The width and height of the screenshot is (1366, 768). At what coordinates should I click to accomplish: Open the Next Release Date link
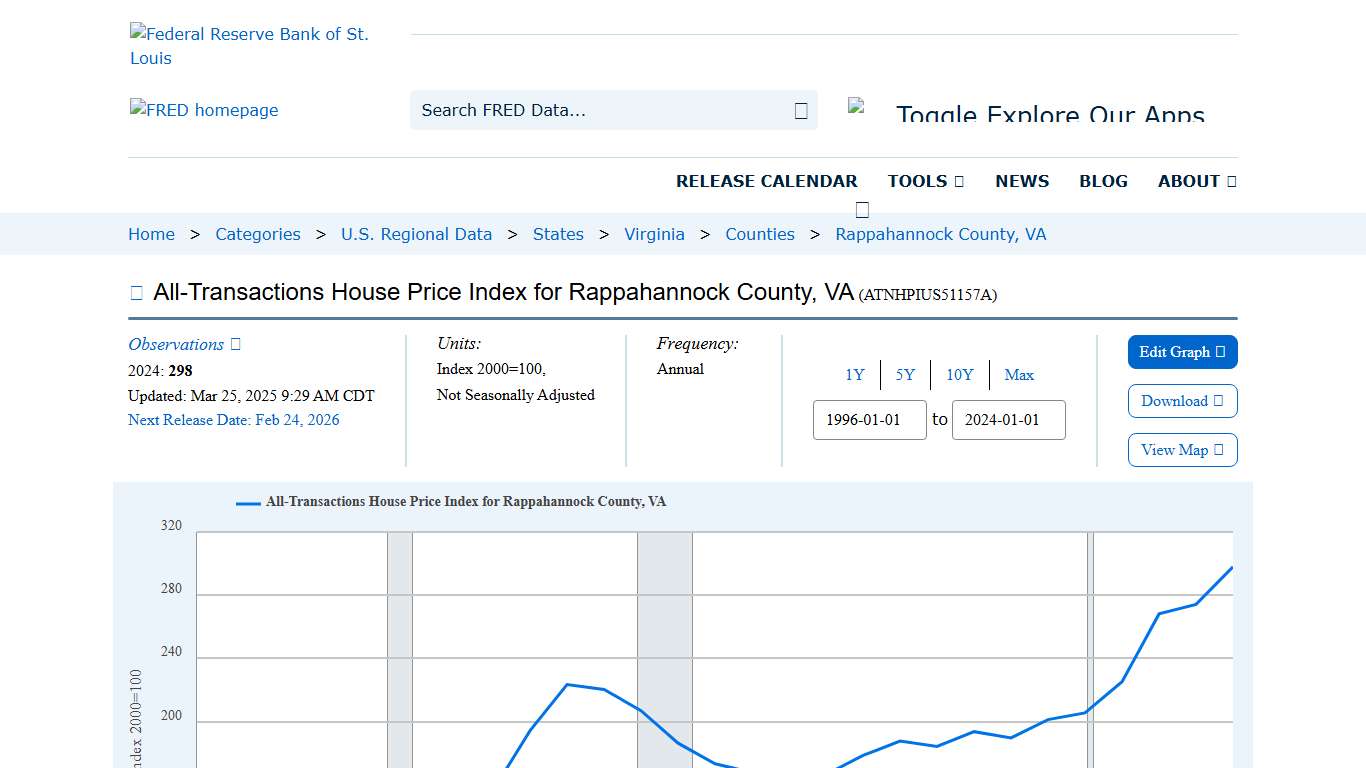coord(234,420)
